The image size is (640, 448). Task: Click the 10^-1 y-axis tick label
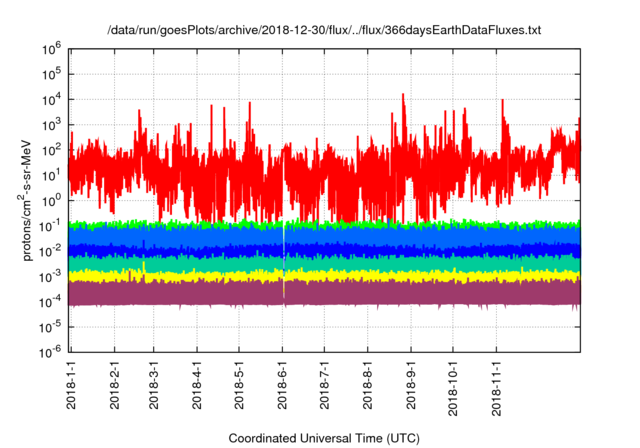point(50,226)
